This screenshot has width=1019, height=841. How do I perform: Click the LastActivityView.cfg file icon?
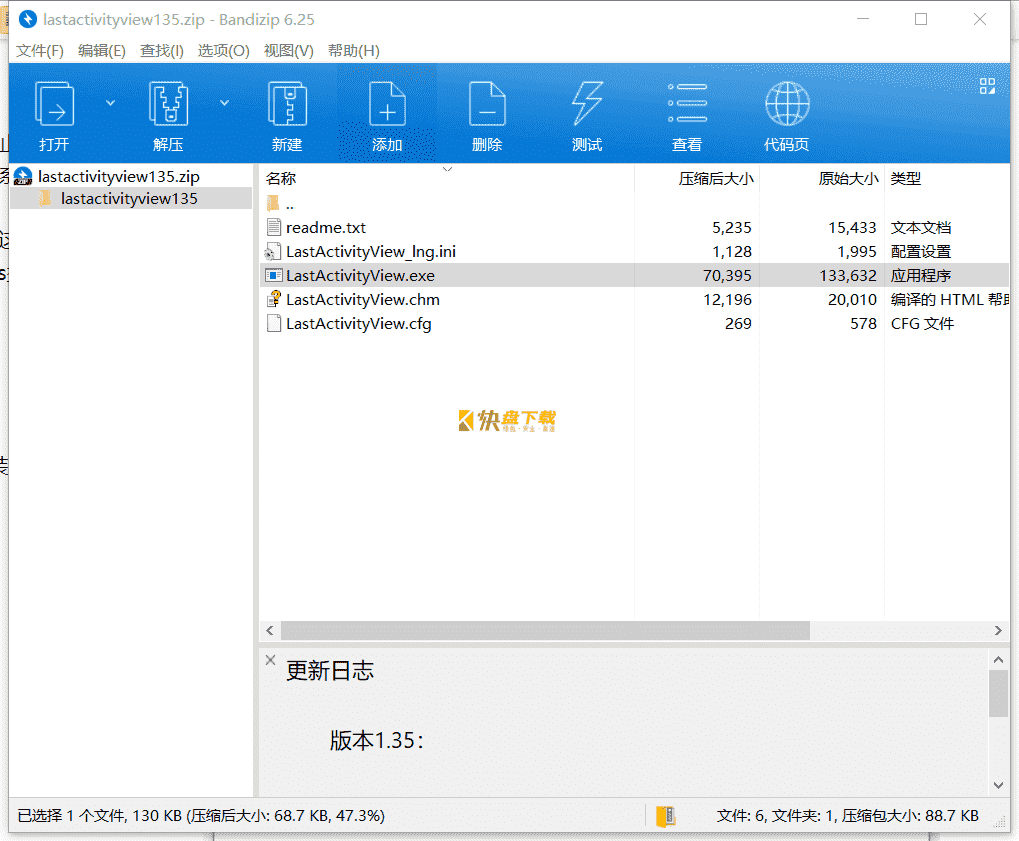[274, 323]
